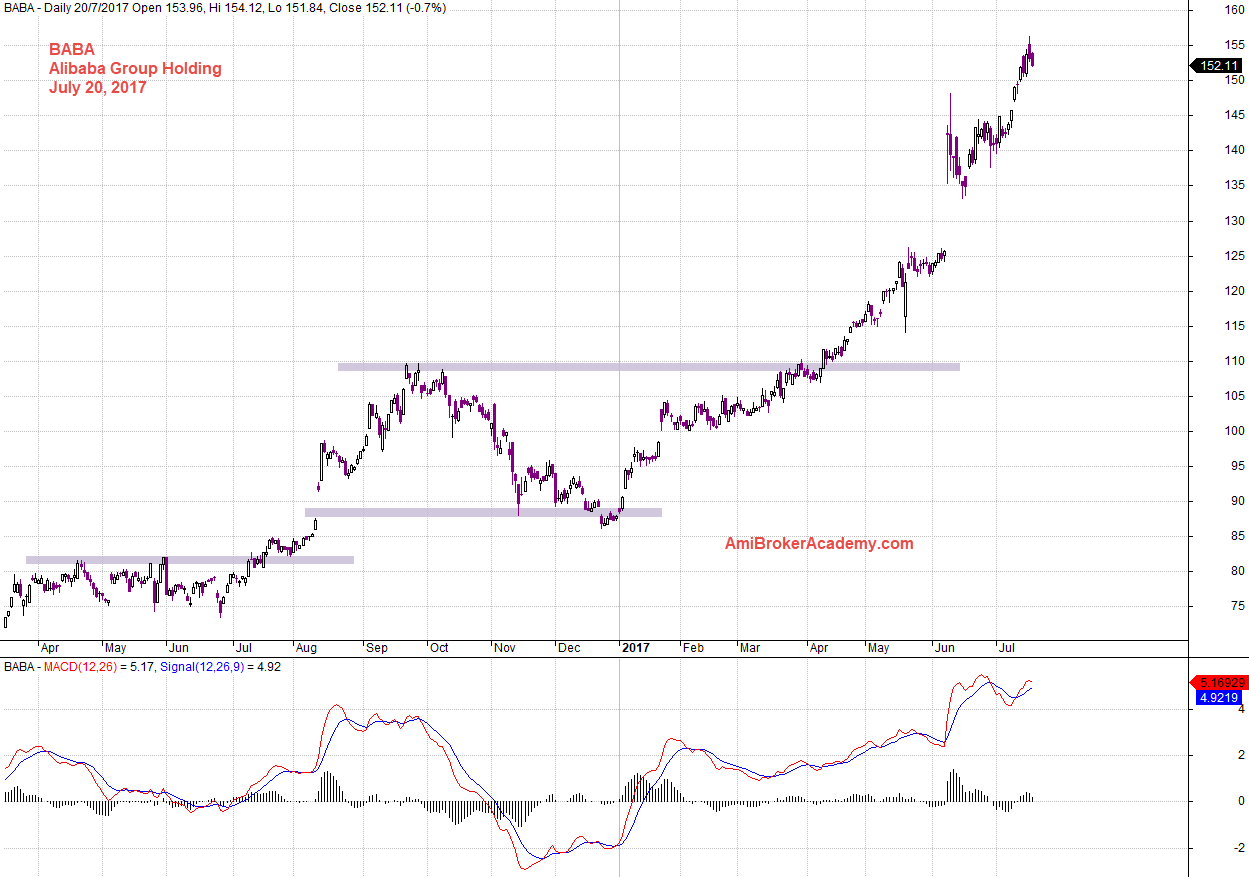Viewport: 1249px width, 877px height.
Task: Select the red BABA ticker annotation
Action: point(72,49)
